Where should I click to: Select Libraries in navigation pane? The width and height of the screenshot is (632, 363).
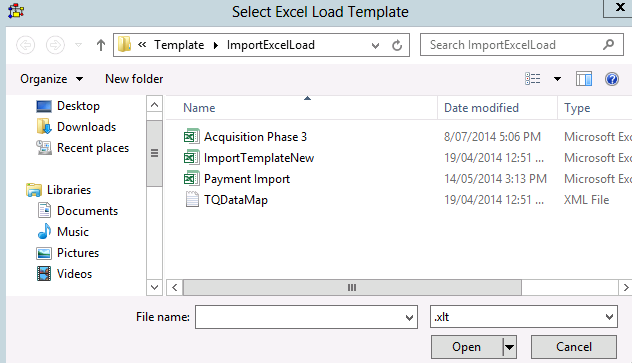(69, 190)
